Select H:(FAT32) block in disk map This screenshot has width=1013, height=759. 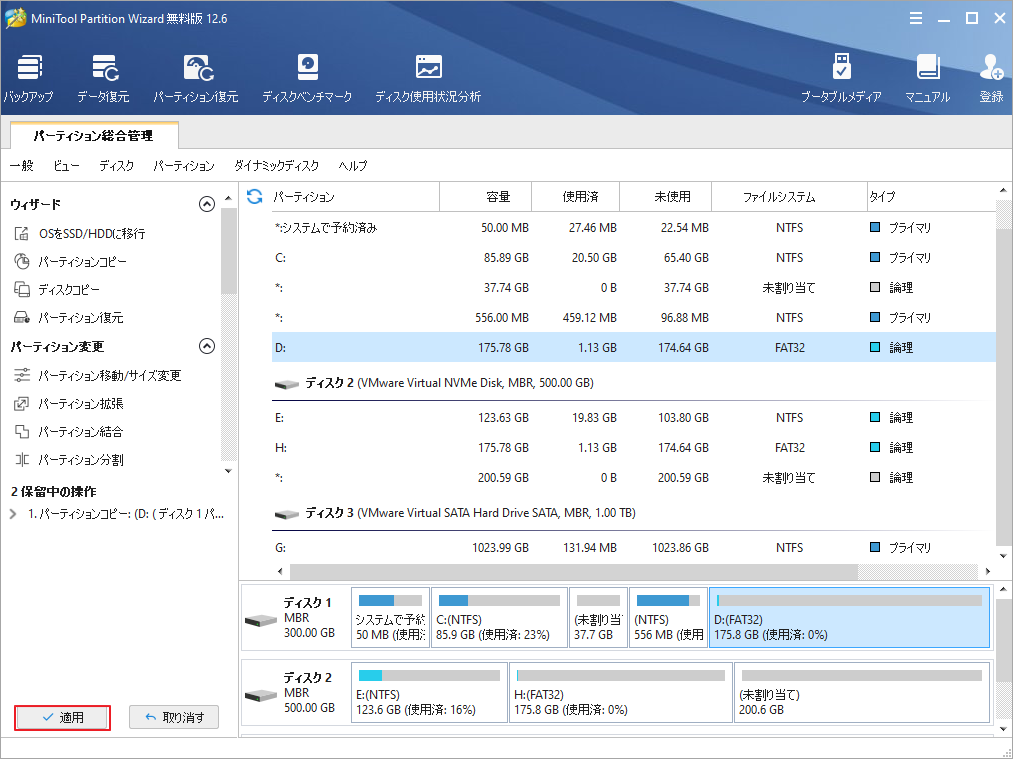coord(621,692)
